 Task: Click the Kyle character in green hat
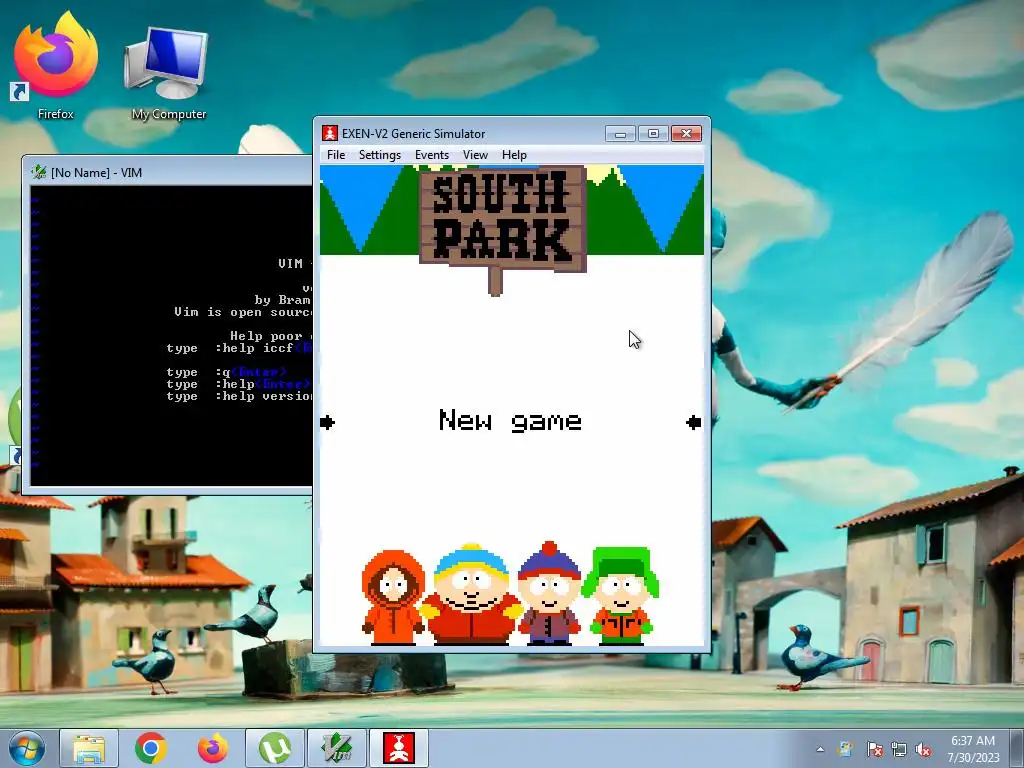[620, 596]
